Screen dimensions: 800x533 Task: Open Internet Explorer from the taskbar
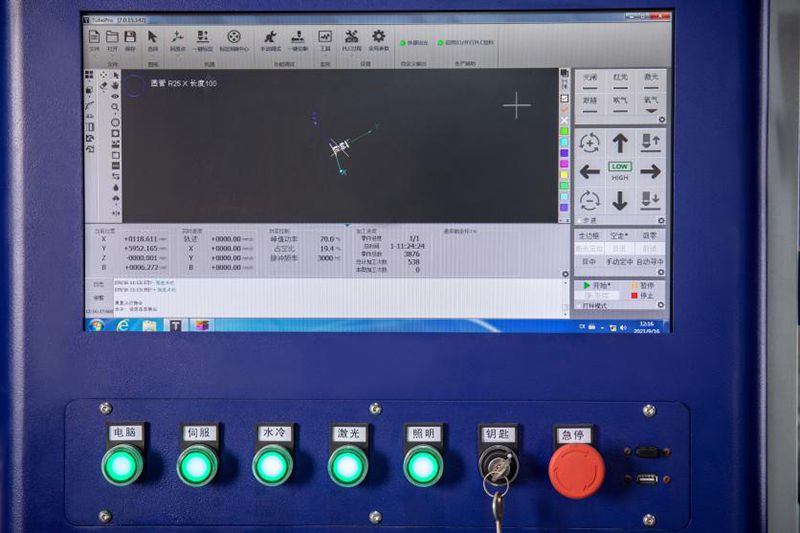click(122, 325)
